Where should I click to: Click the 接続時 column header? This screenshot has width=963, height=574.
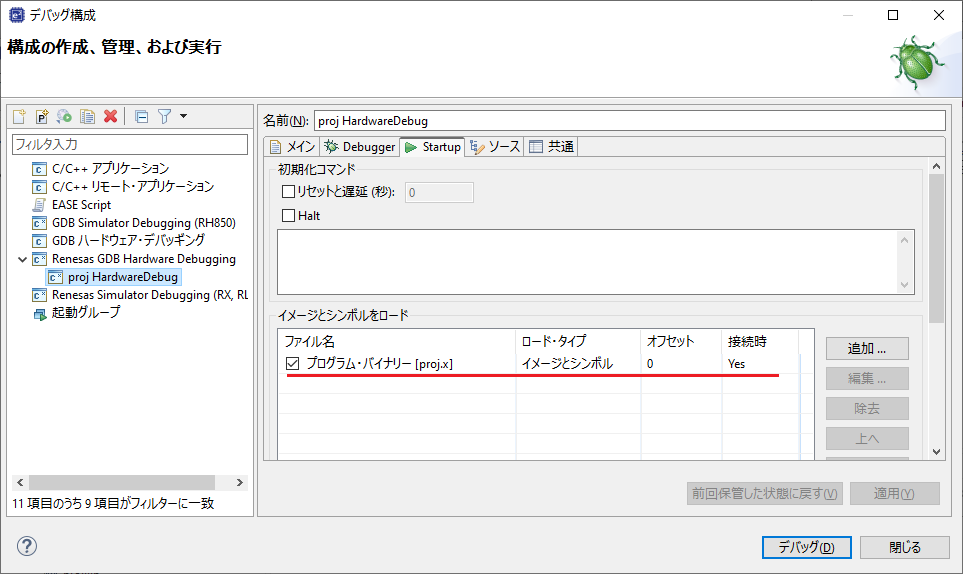(760, 341)
